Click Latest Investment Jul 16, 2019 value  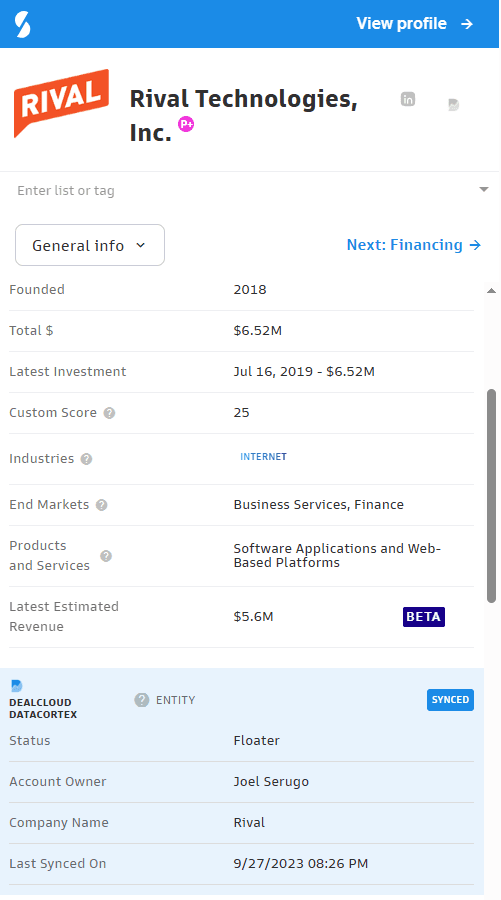(x=304, y=371)
